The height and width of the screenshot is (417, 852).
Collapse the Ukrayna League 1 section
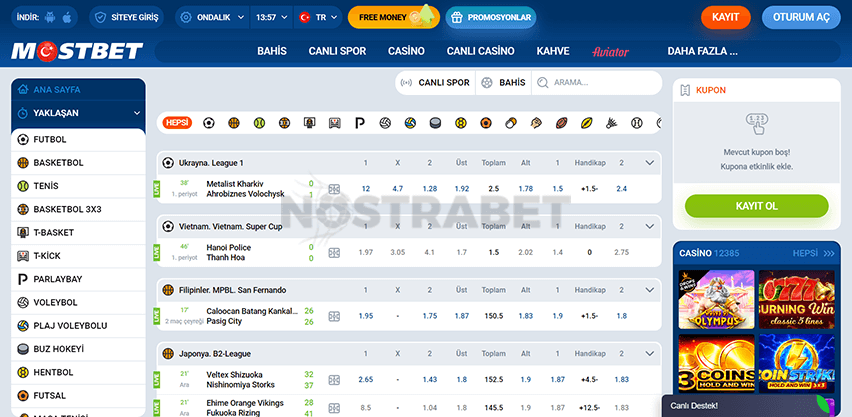[649, 163]
